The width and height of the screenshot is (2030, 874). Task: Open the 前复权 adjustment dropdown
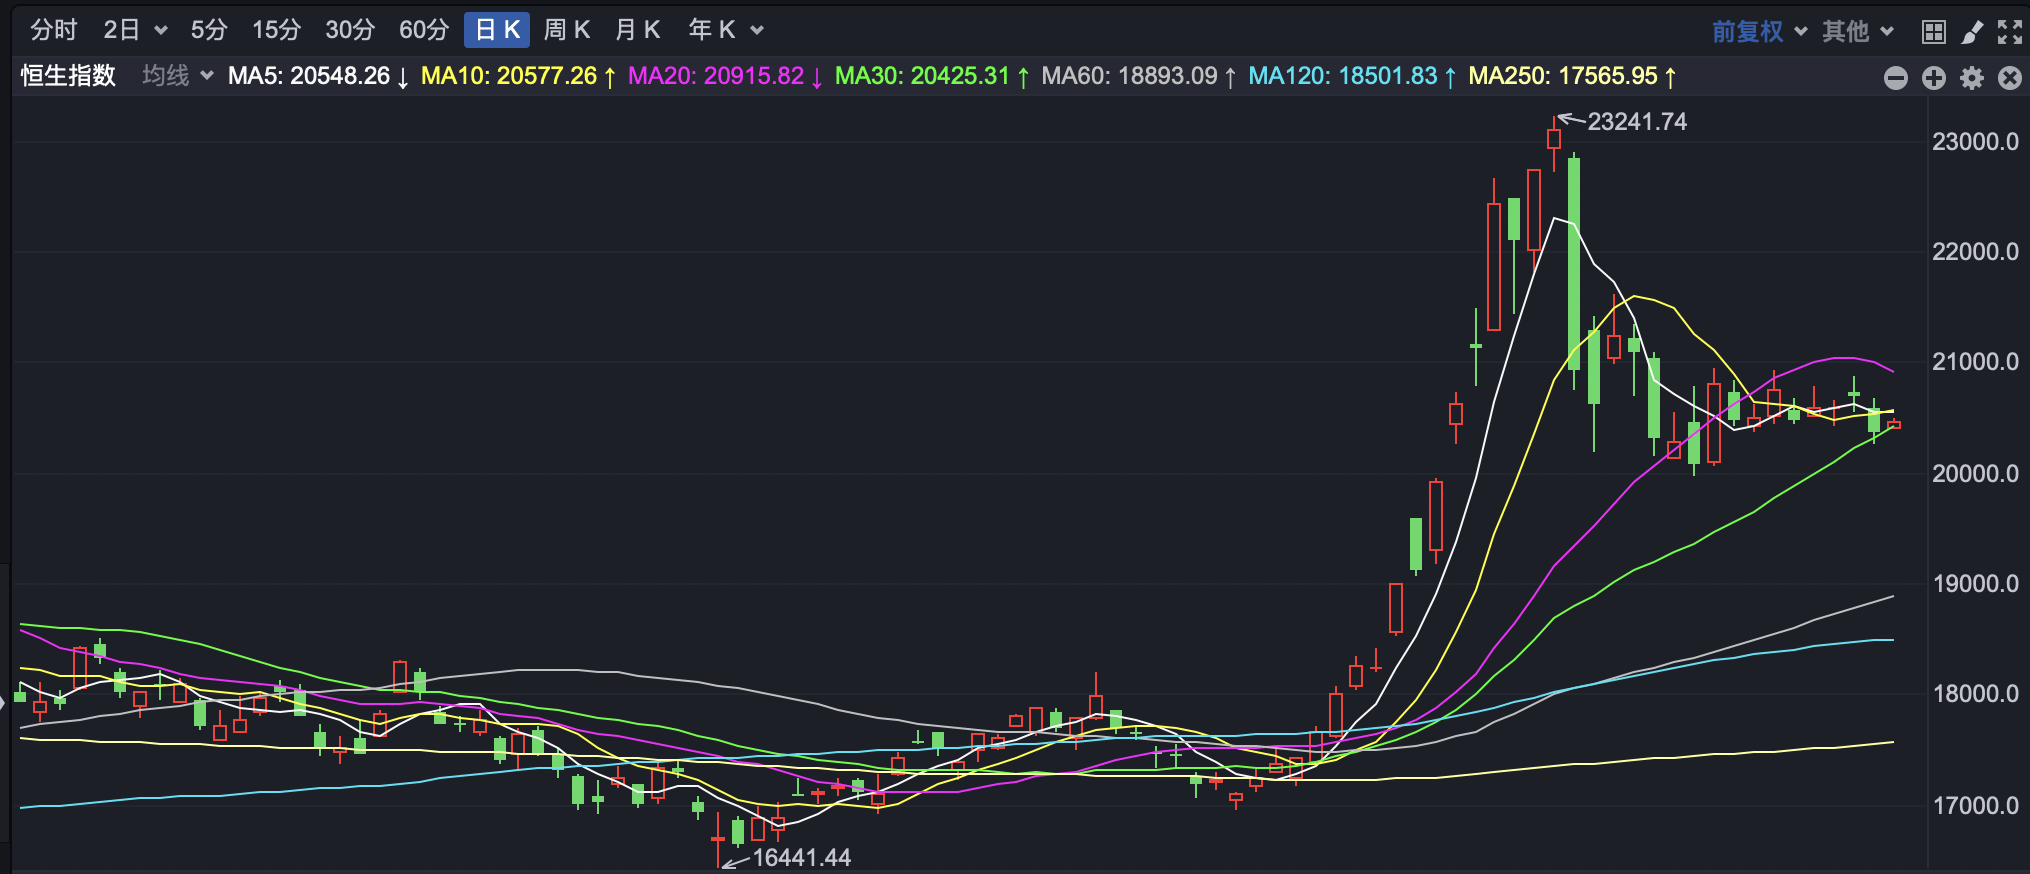tap(1759, 31)
